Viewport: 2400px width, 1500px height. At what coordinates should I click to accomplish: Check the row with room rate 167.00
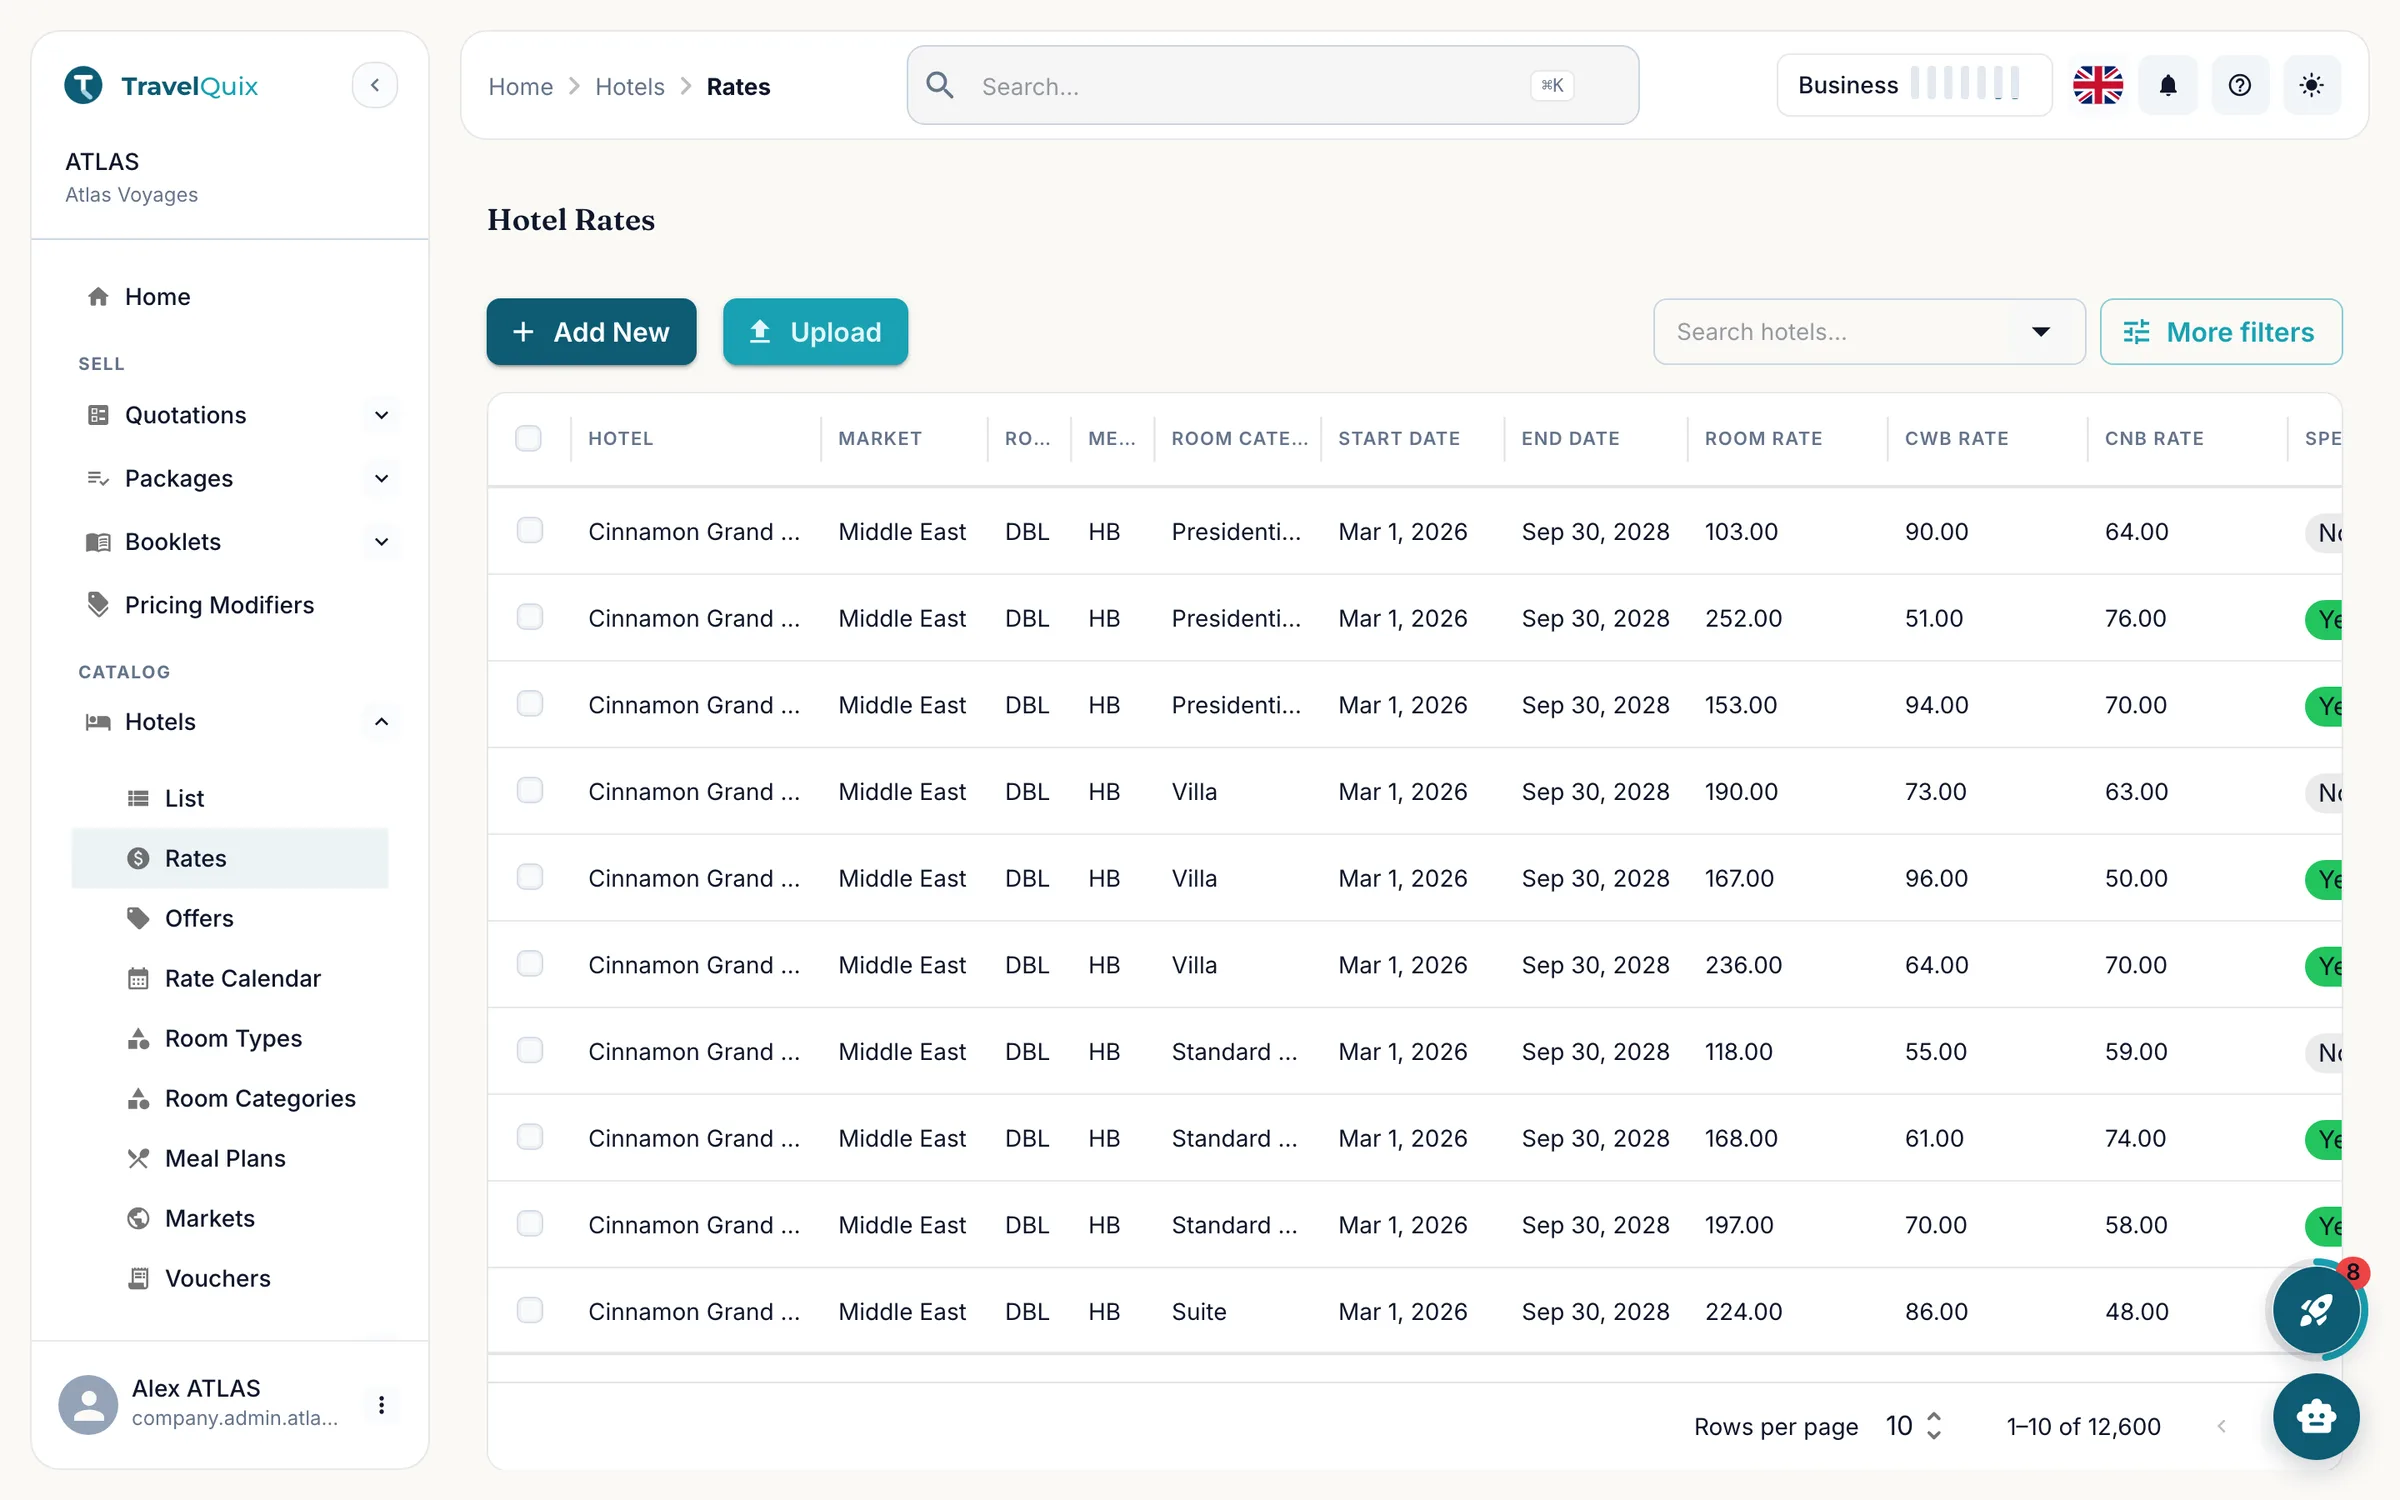coord(529,877)
